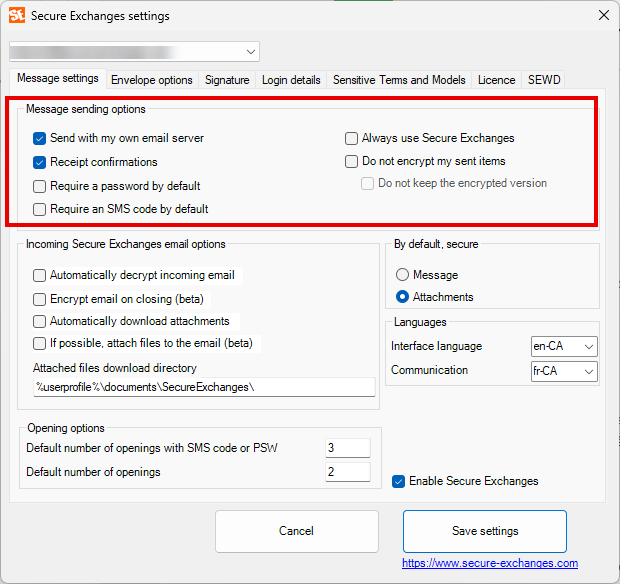Open the blurred account dropdown

pyautogui.click(x=134, y=52)
